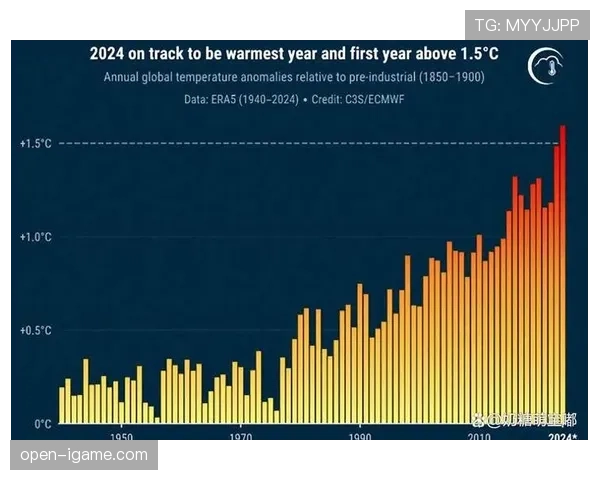
Task: Click the +1.5°C y-axis label
Action: 35,144
